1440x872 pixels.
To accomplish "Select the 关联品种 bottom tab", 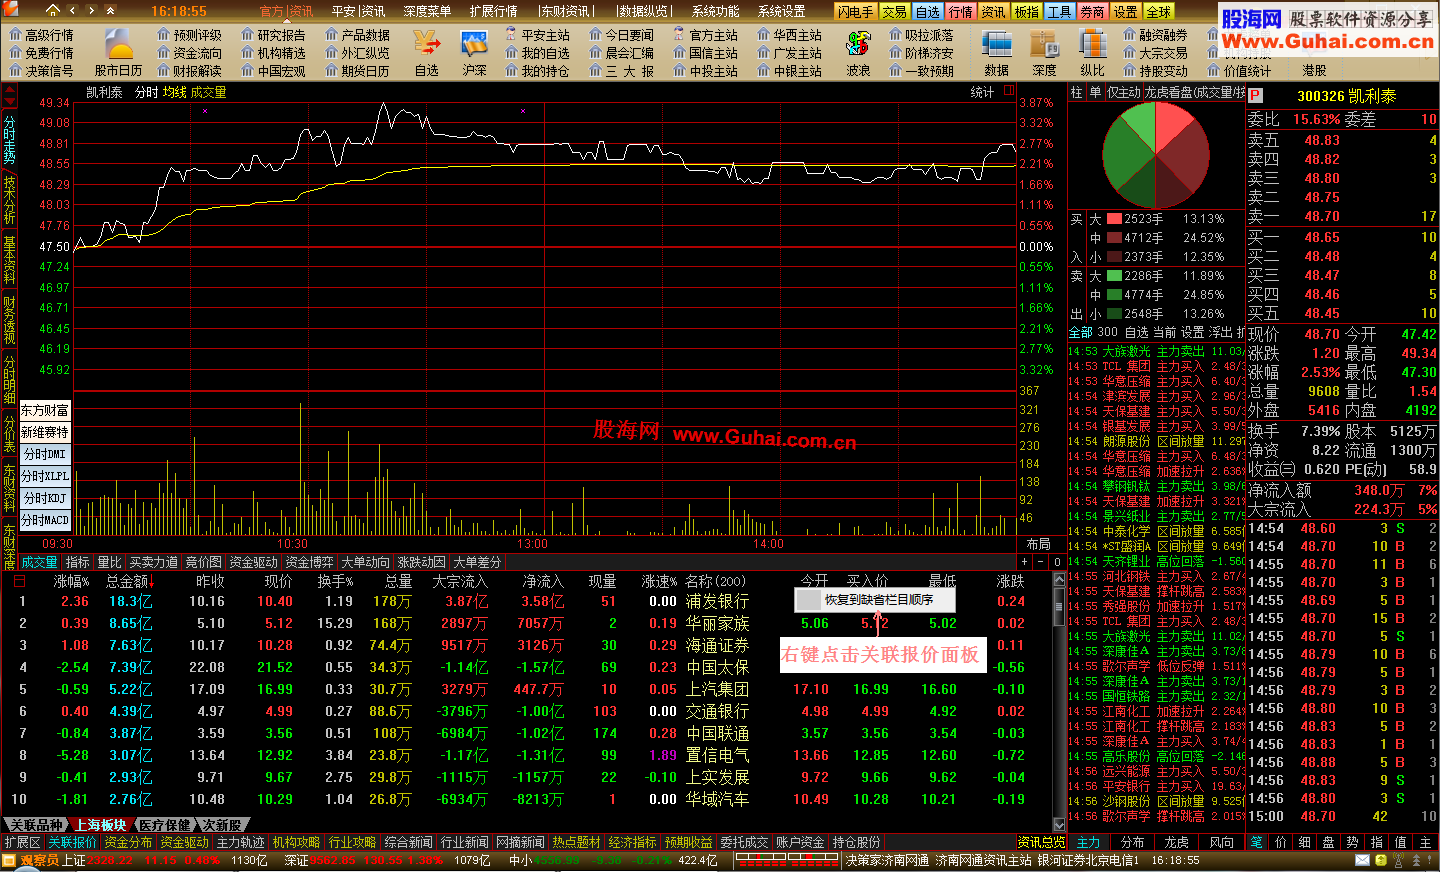I will click(x=37, y=825).
